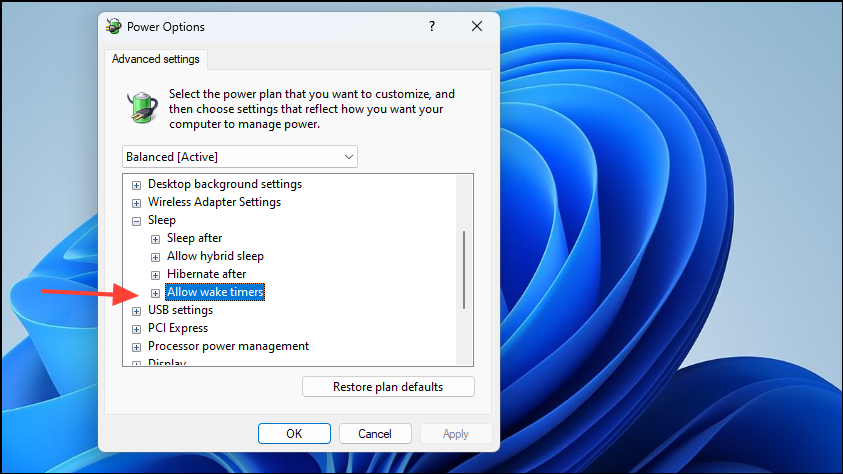Viewport: 843px width, 474px height.
Task: Click the Apply button
Action: 456,434
